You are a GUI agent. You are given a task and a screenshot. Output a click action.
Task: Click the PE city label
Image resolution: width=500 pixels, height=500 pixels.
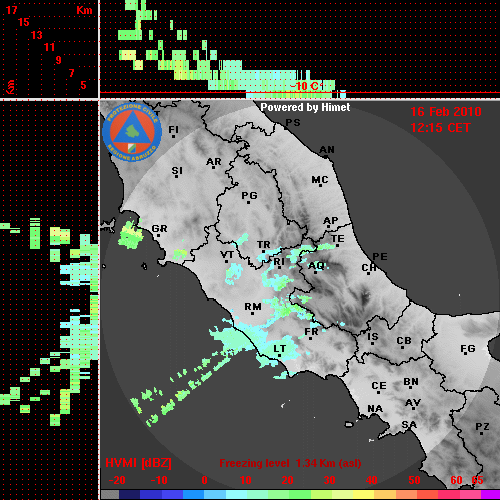pyautogui.click(x=380, y=257)
